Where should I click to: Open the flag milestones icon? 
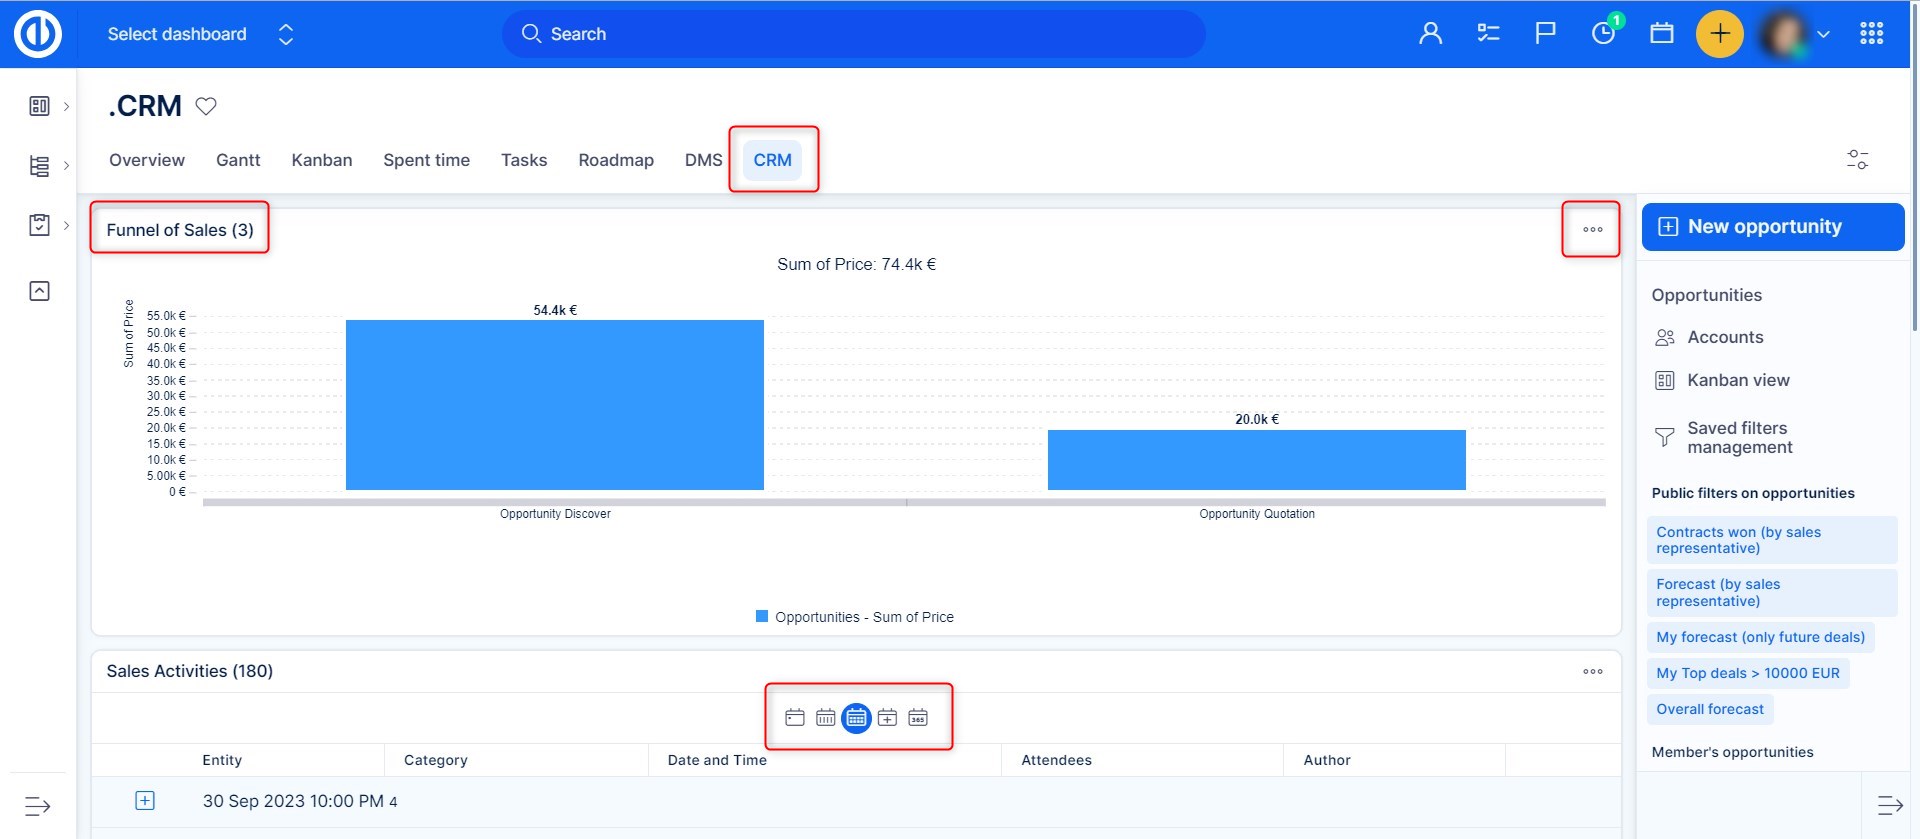1545,34
